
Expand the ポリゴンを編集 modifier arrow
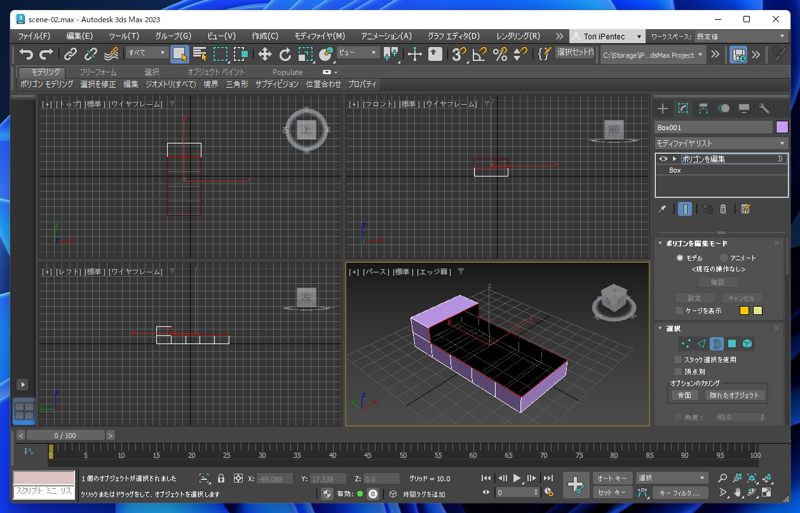pos(674,159)
